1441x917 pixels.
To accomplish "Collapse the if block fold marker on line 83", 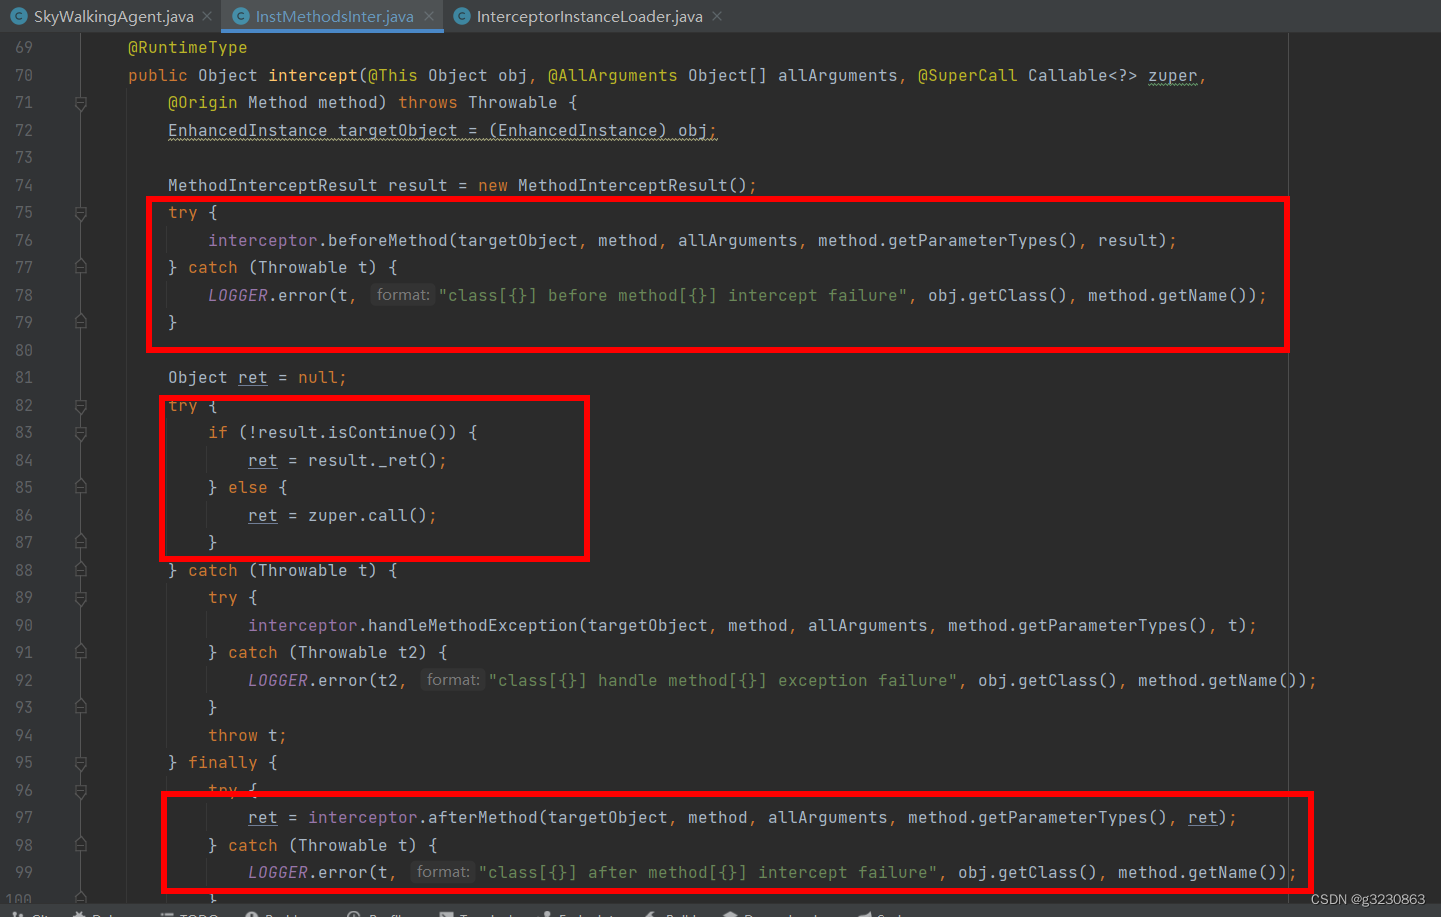I will point(81,433).
